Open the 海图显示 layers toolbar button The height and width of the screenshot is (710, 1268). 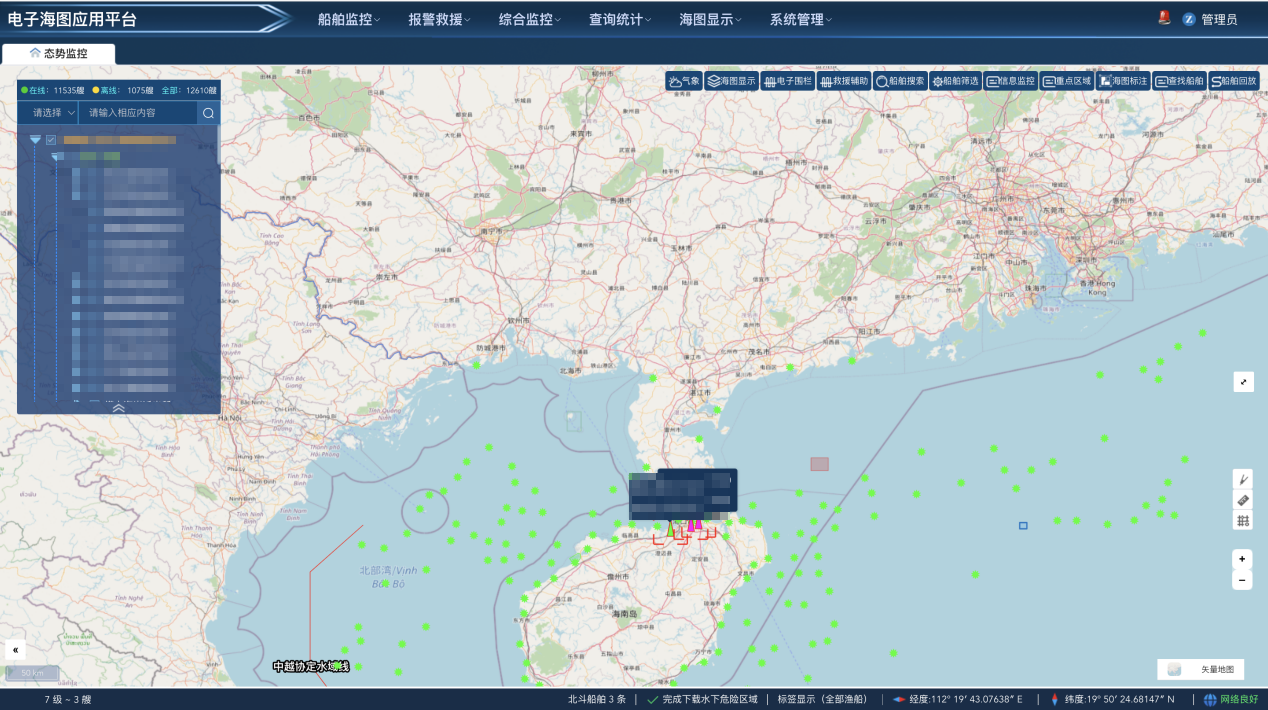point(731,81)
